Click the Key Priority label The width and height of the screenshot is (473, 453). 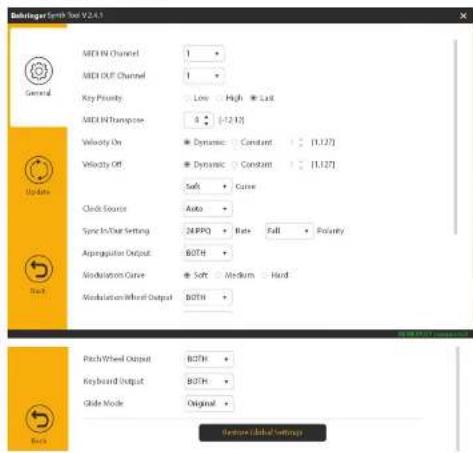102,98
